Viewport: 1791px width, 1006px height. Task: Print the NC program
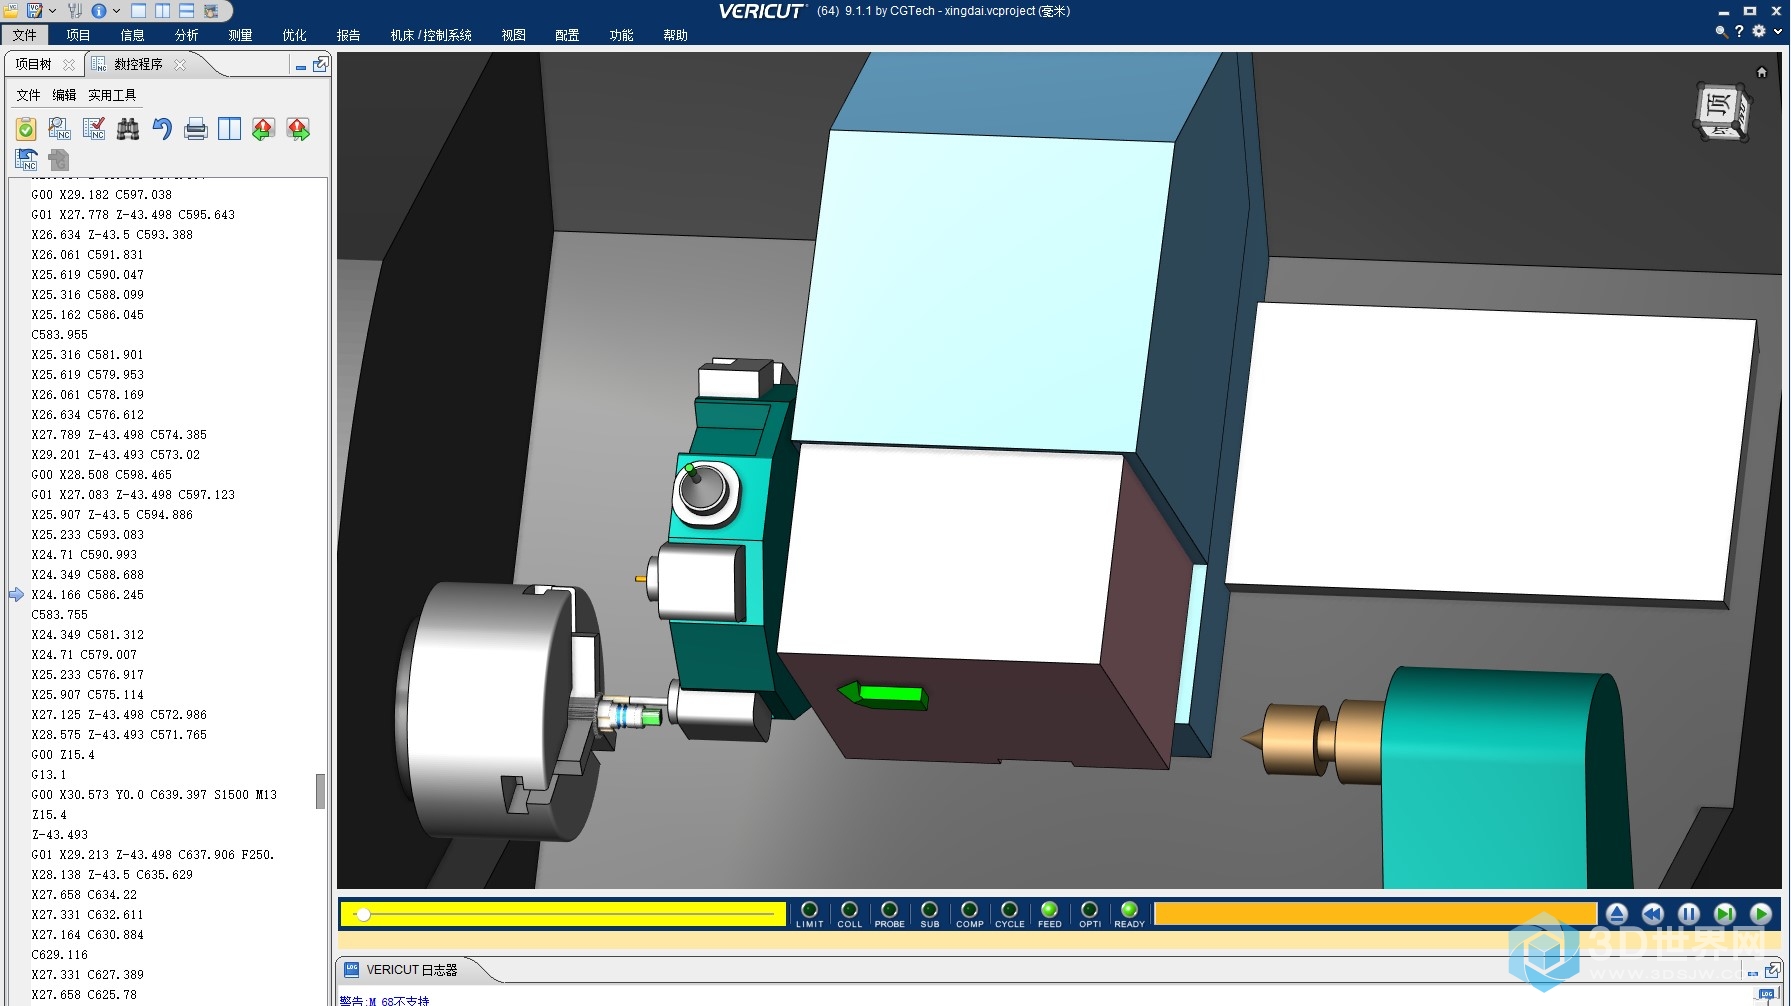click(x=196, y=129)
